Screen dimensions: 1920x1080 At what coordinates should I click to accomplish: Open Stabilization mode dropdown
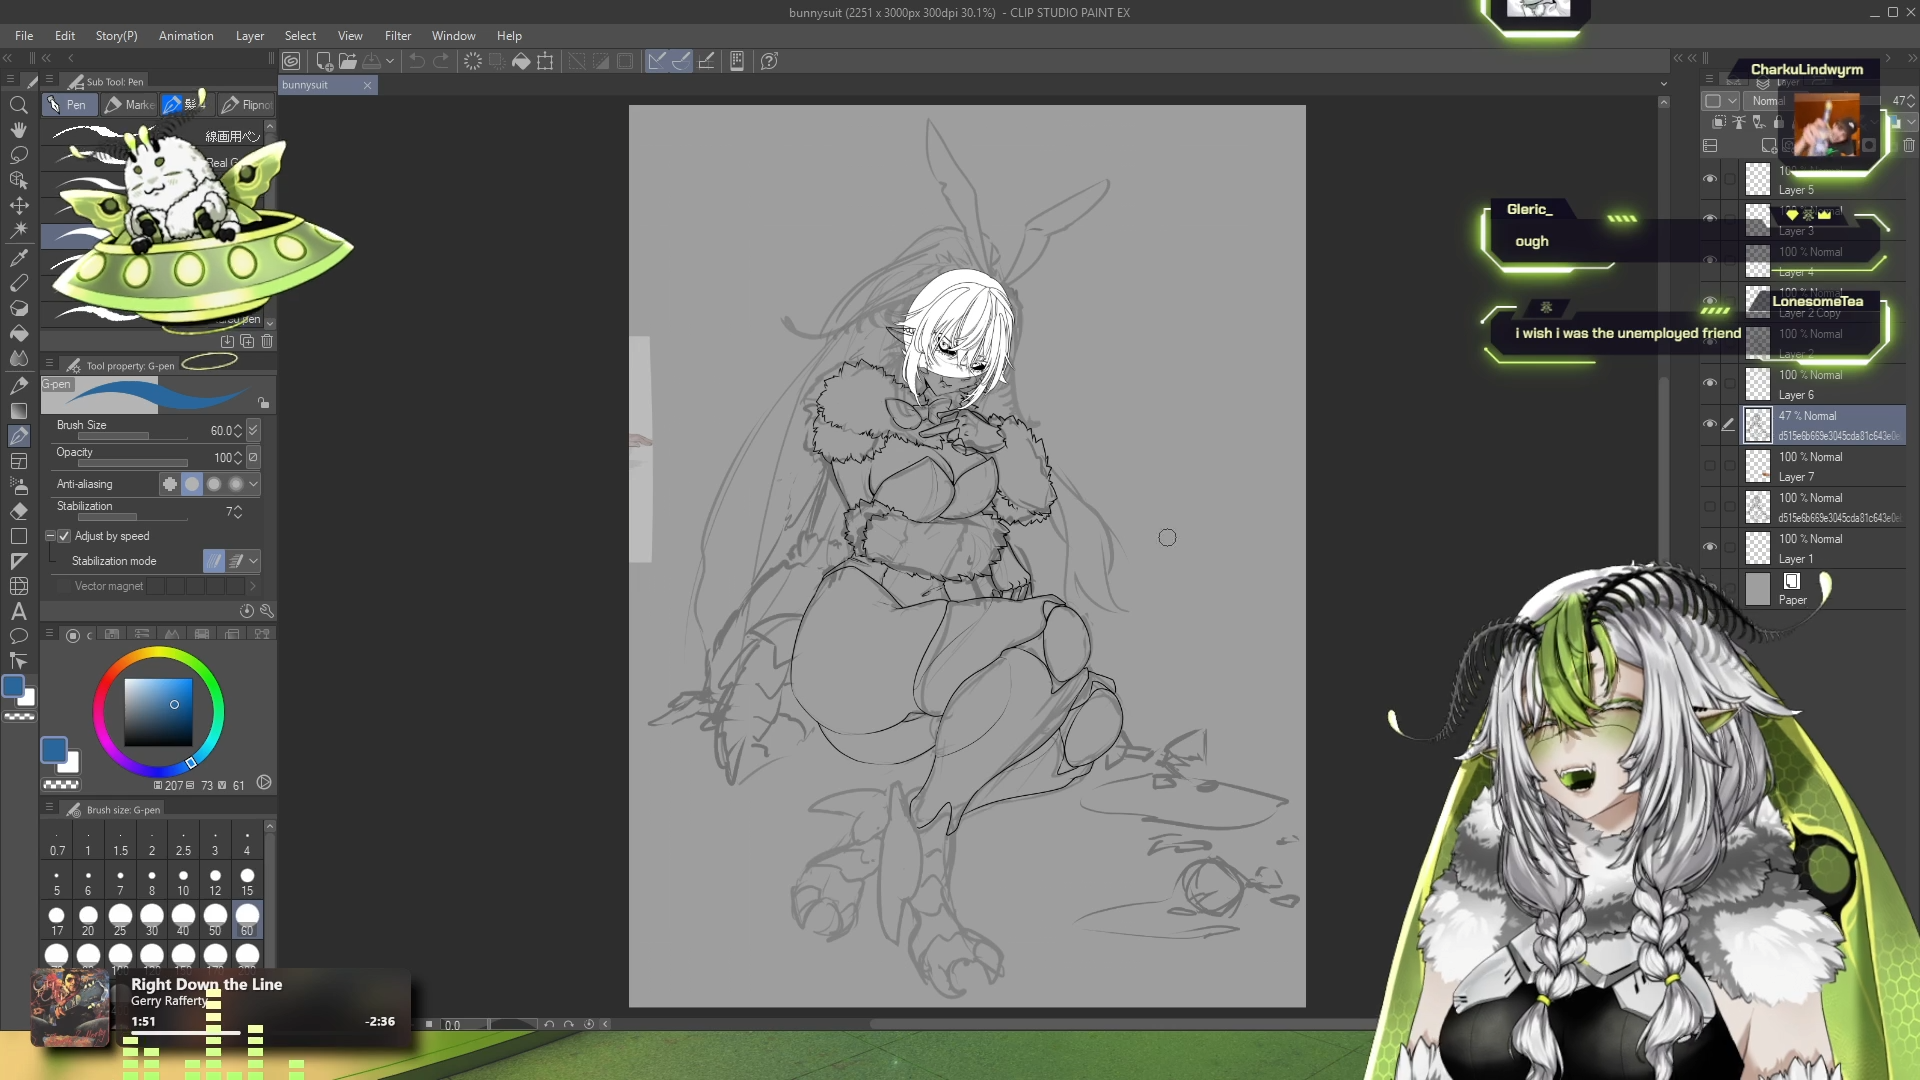point(254,561)
